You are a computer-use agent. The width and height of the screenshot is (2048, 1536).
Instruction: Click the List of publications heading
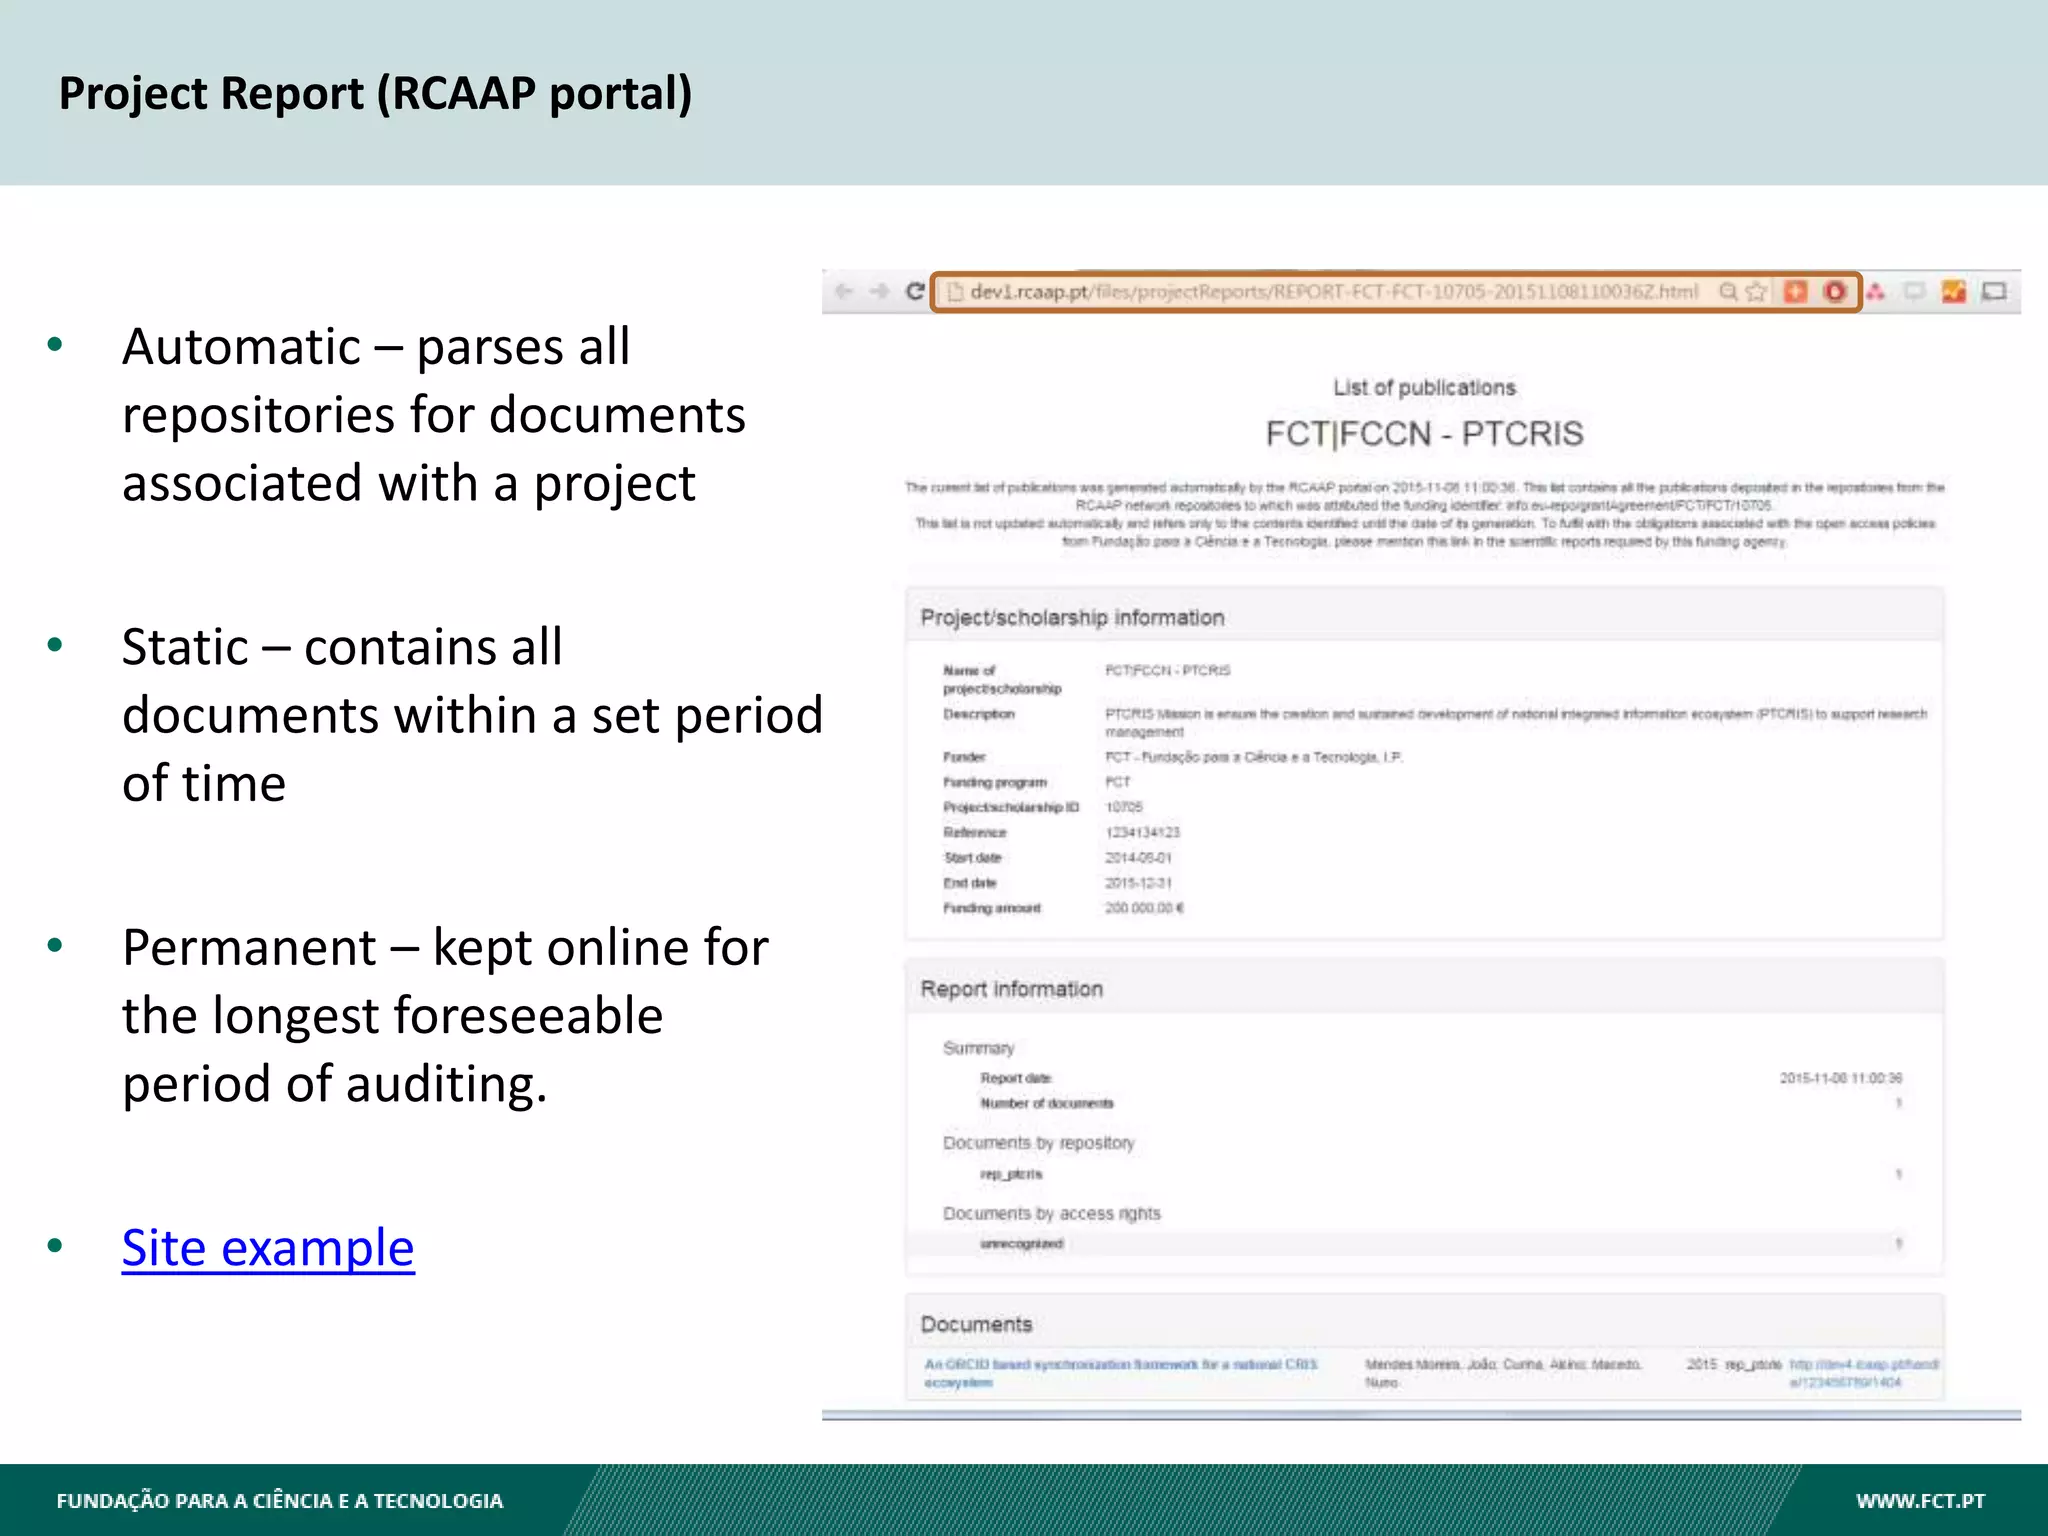(1424, 387)
